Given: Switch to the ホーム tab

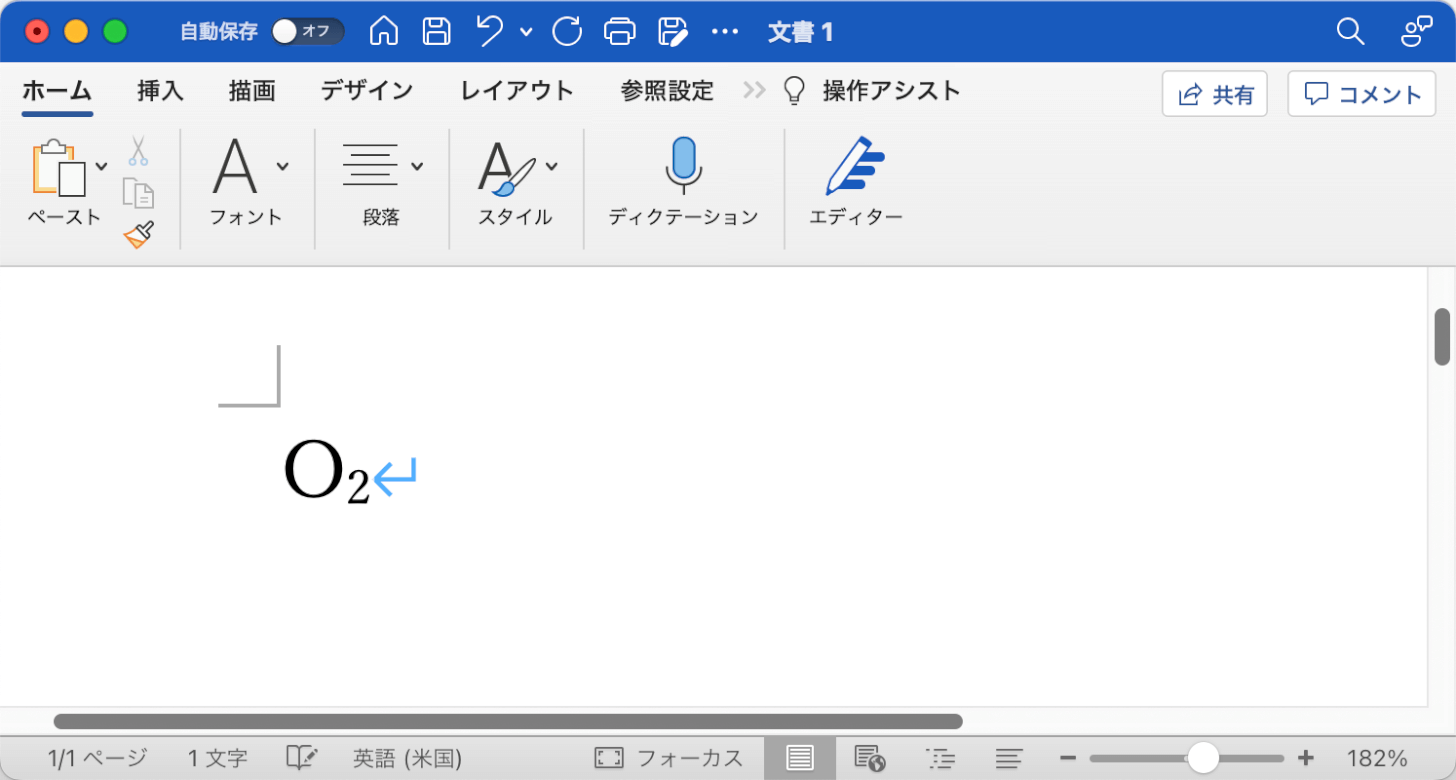Looking at the screenshot, I should point(57,92).
